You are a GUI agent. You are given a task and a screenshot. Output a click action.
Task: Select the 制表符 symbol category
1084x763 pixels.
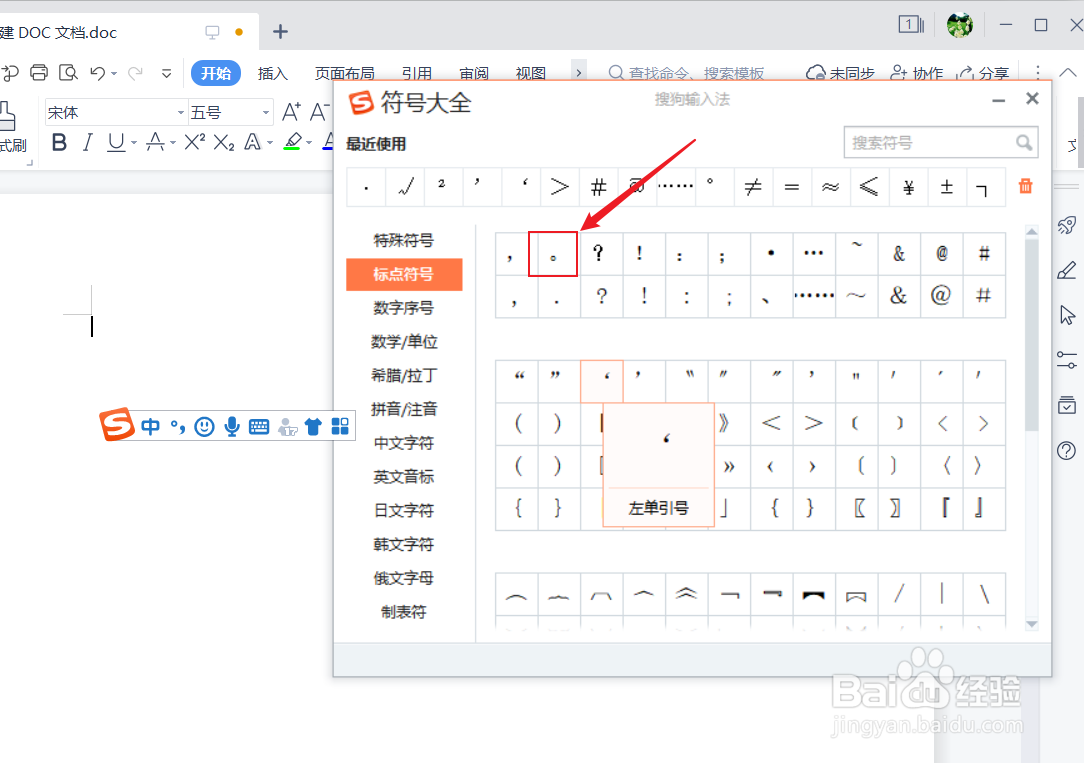click(403, 611)
